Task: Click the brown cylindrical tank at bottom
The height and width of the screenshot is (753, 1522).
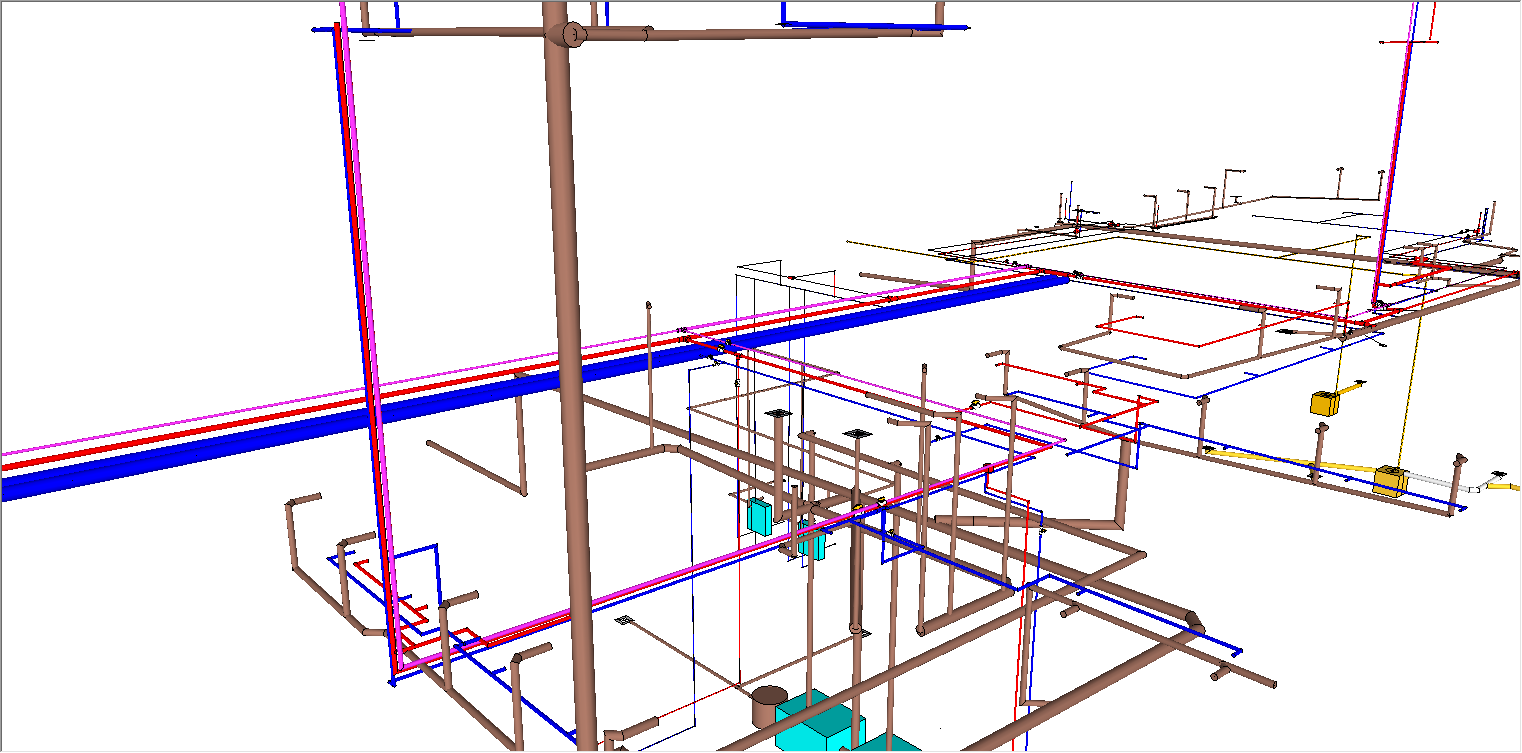Action: pyautogui.click(x=769, y=706)
